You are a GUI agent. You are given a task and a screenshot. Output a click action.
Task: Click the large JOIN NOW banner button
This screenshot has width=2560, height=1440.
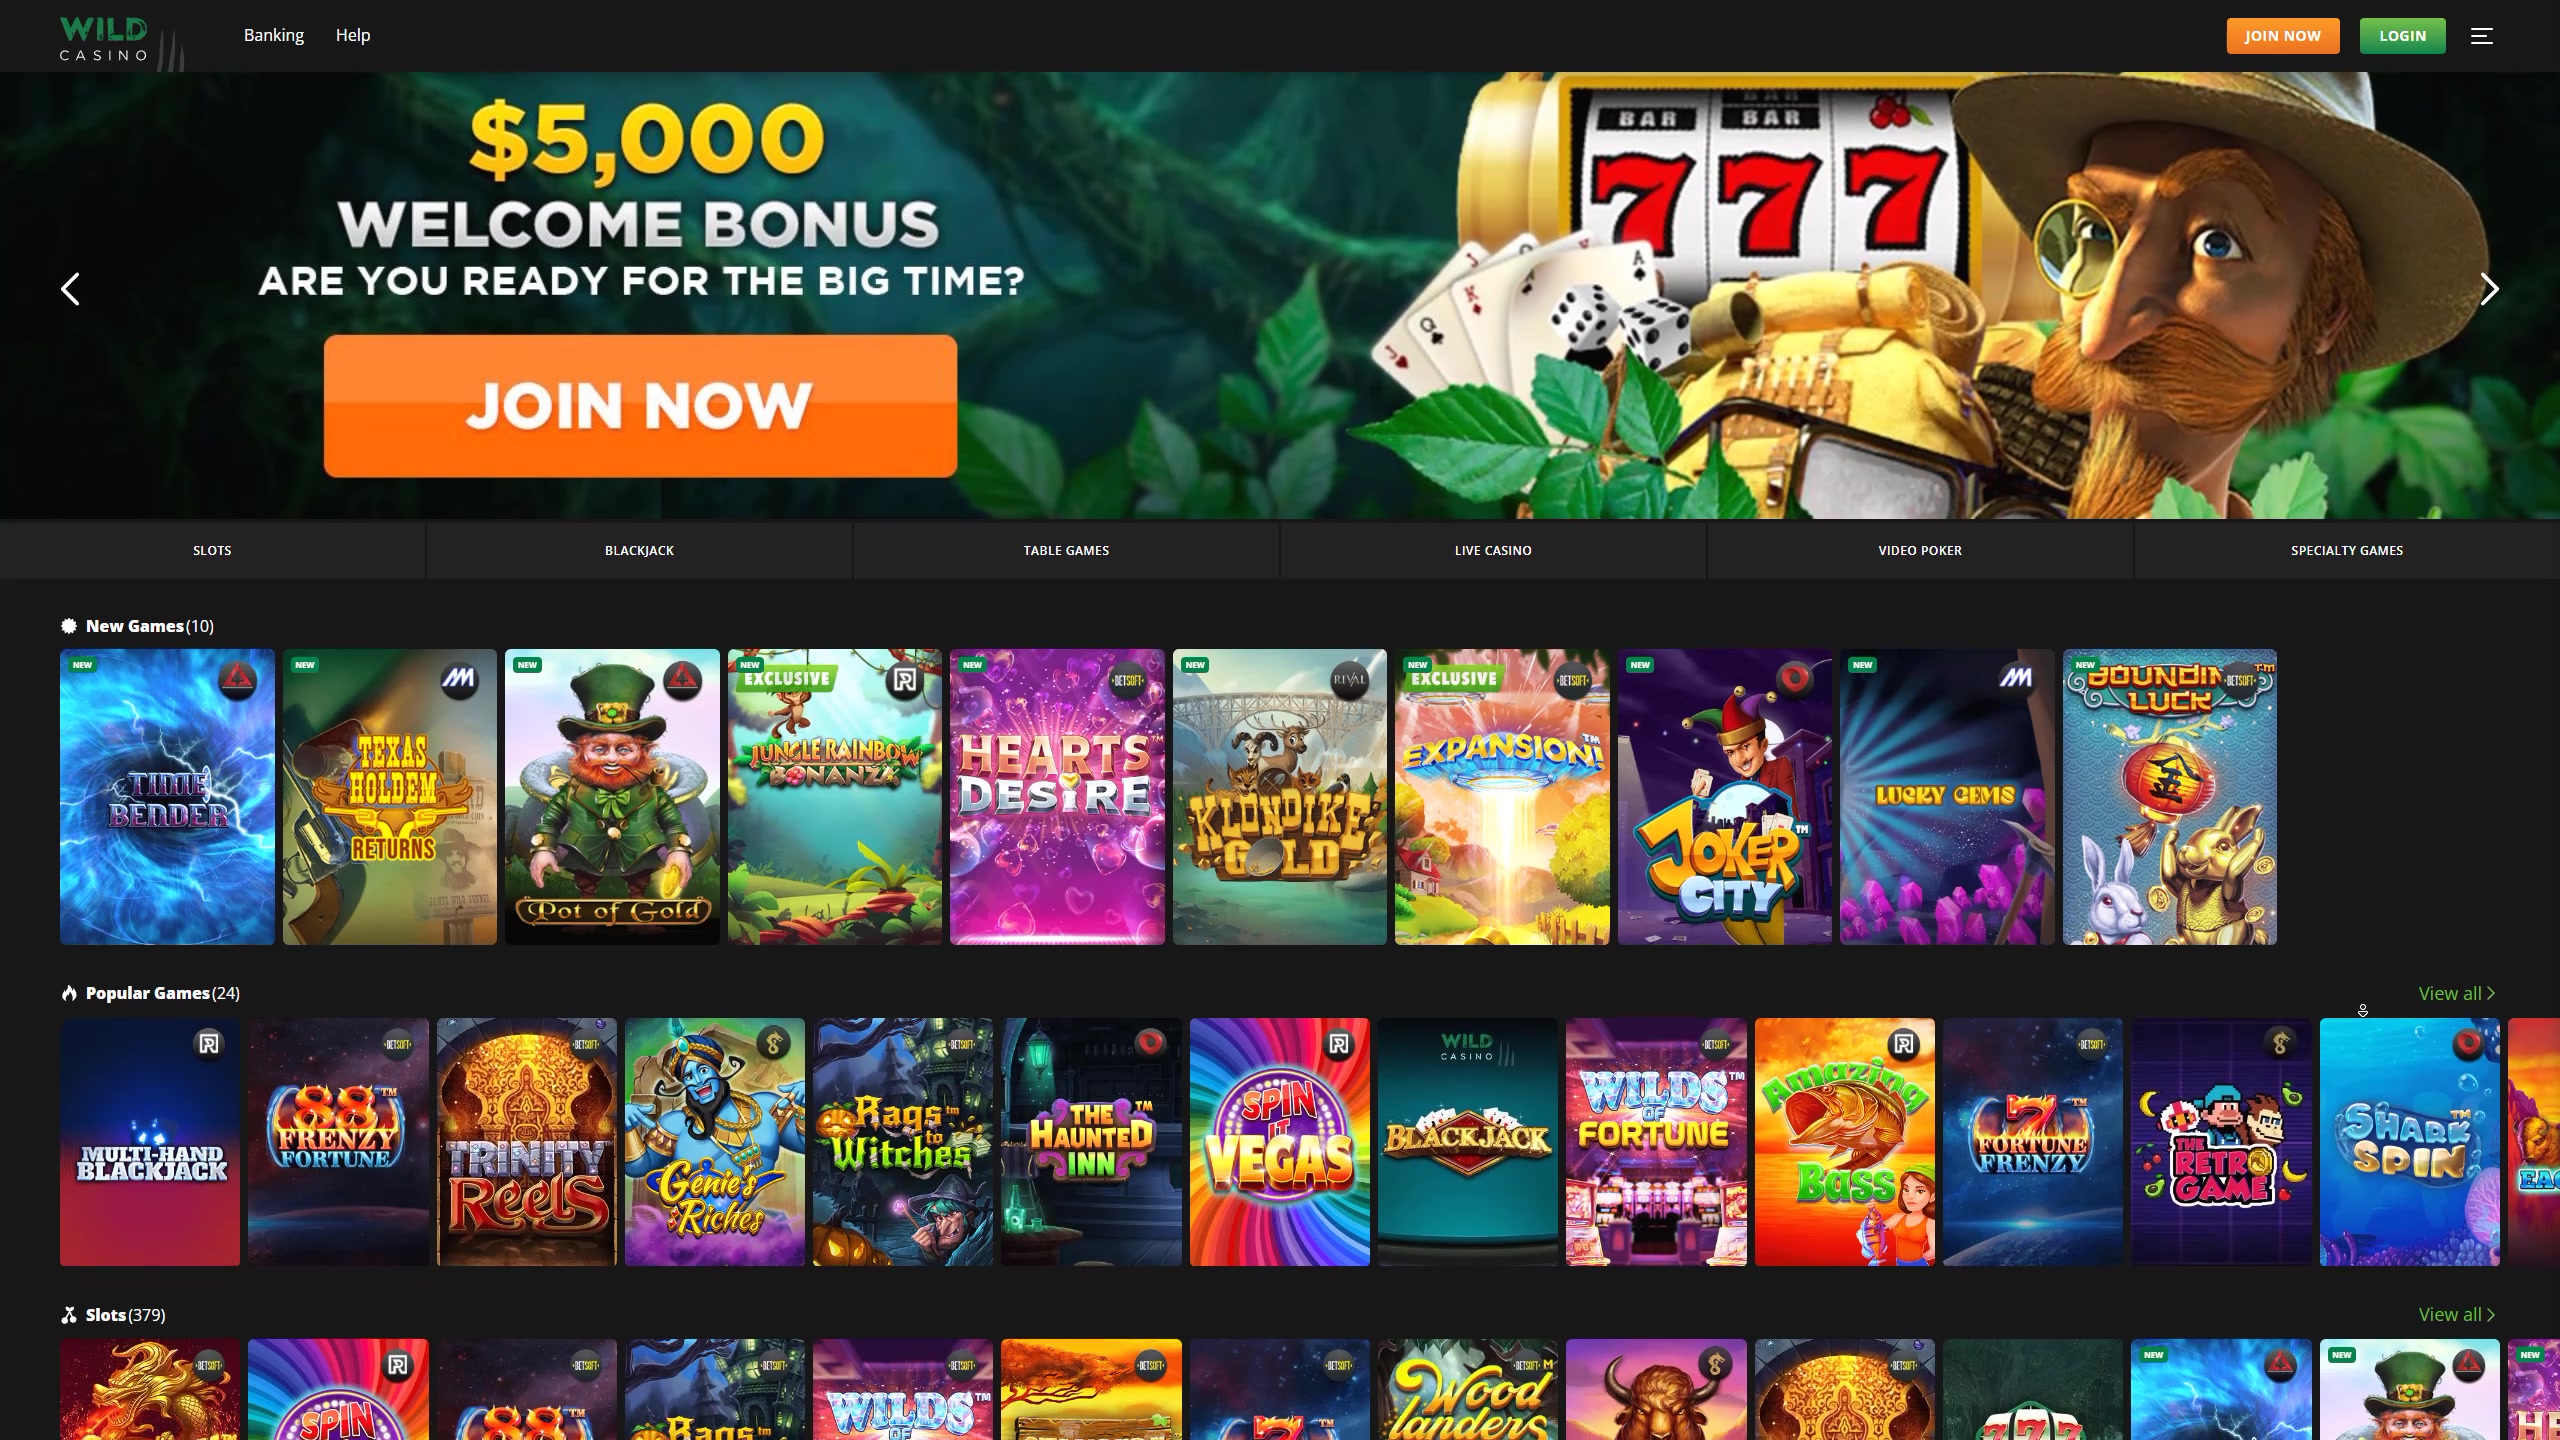point(640,406)
